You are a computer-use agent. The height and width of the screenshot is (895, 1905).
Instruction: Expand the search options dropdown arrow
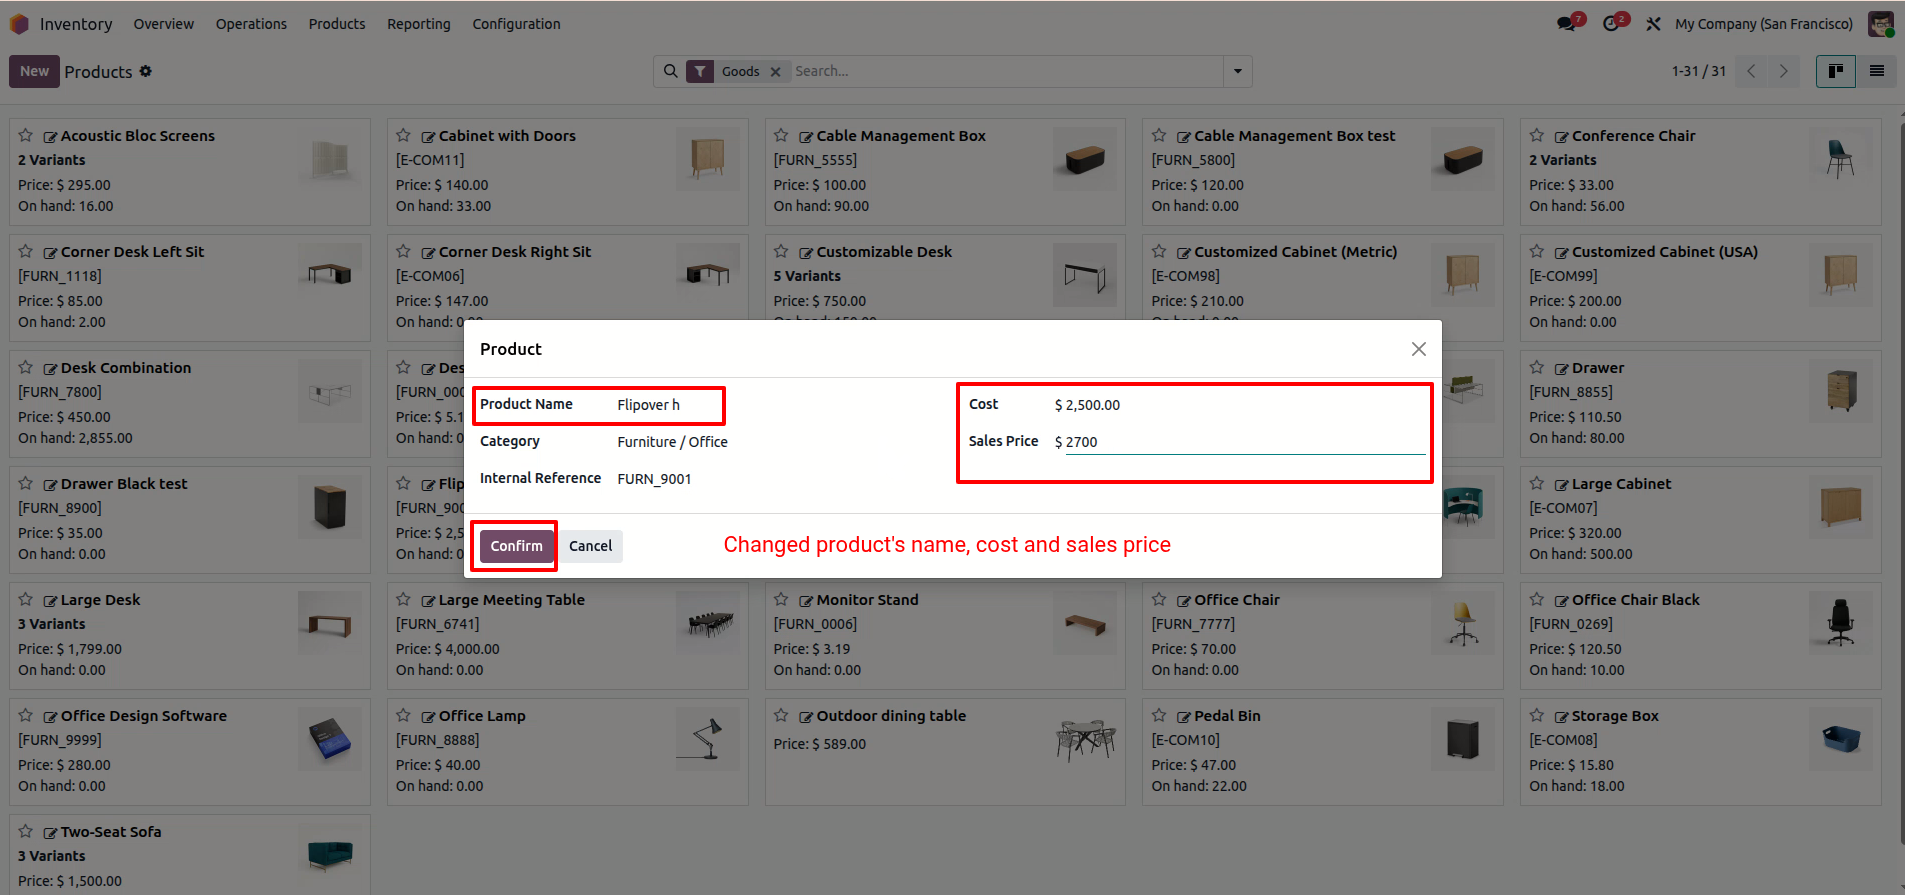point(1238,71)
